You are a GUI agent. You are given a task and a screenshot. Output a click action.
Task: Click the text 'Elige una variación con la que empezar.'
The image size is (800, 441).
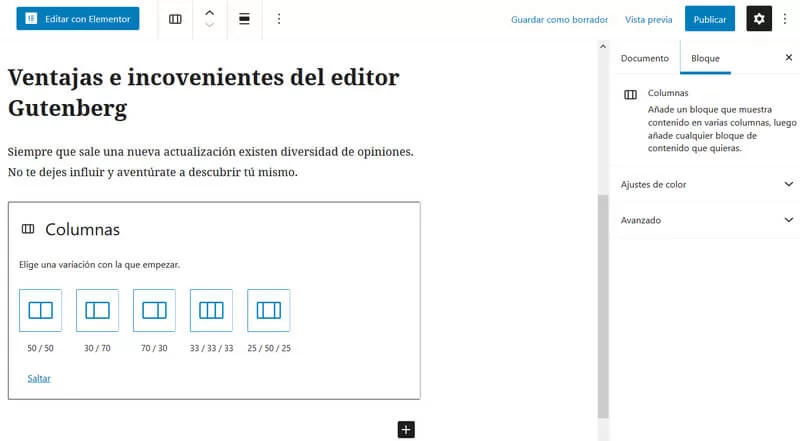(99, 264)
